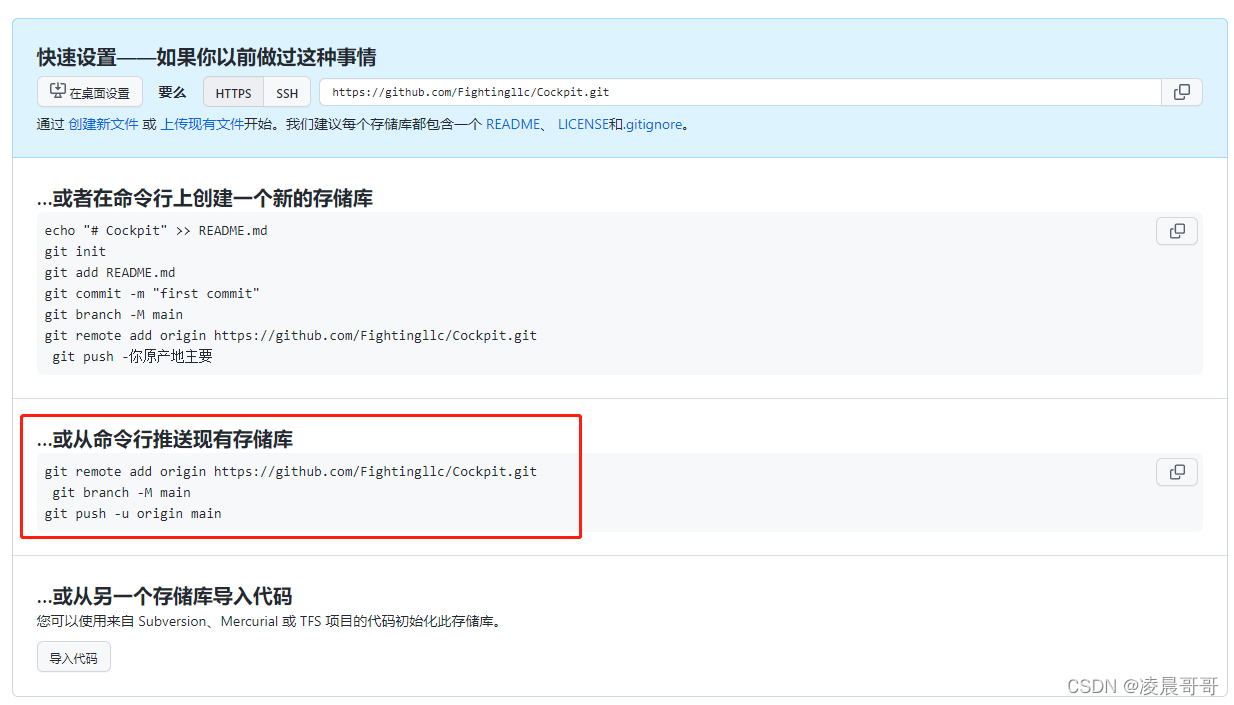Click the Subversion、Mercurial 或 TFS description text
The image size is (1234, 705).
click(x=270, y=621)
